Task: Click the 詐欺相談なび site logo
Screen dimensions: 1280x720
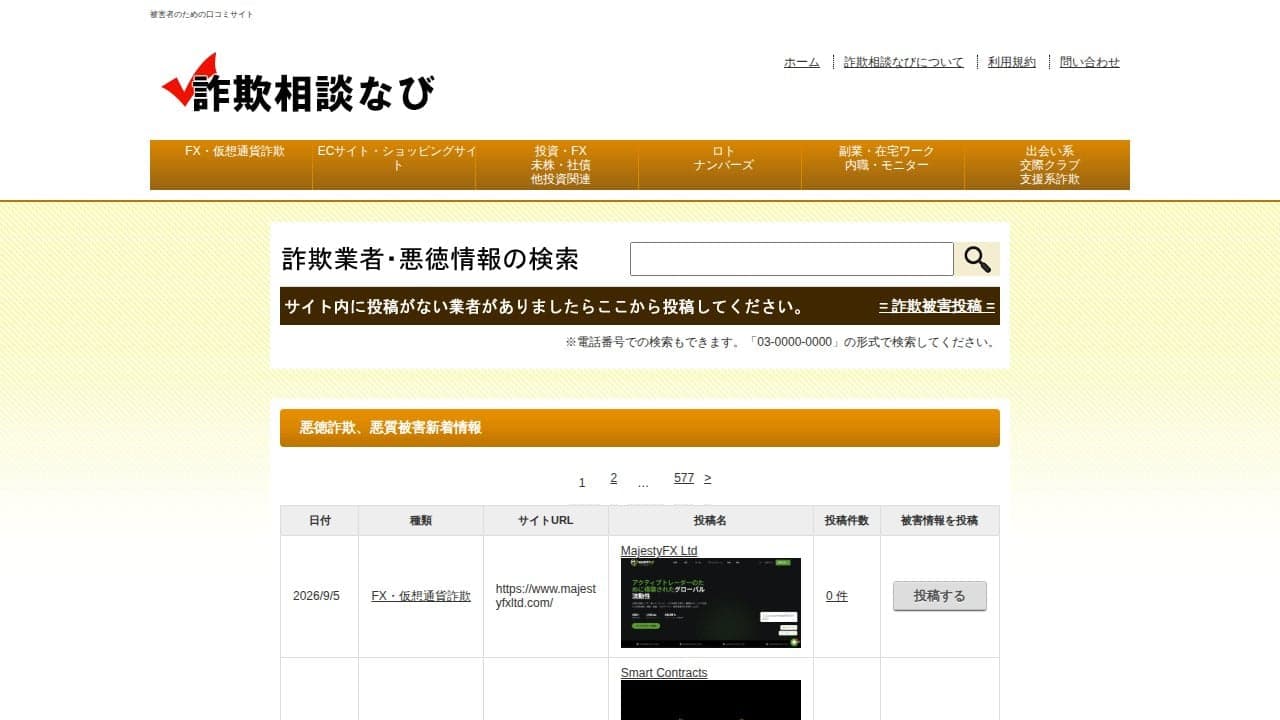Action: pos(298,84)
